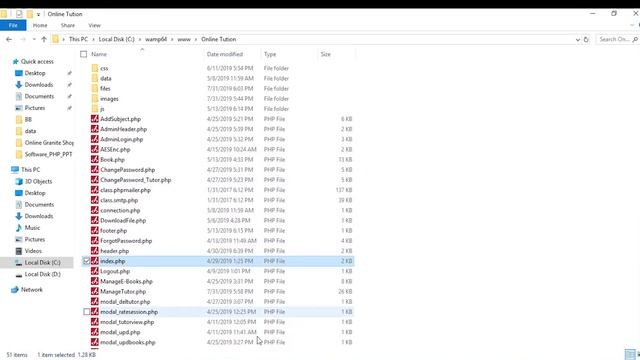
Task: Click the AdminHeader.php file icon
Action: pyautogui.click(x=95, y=129)
